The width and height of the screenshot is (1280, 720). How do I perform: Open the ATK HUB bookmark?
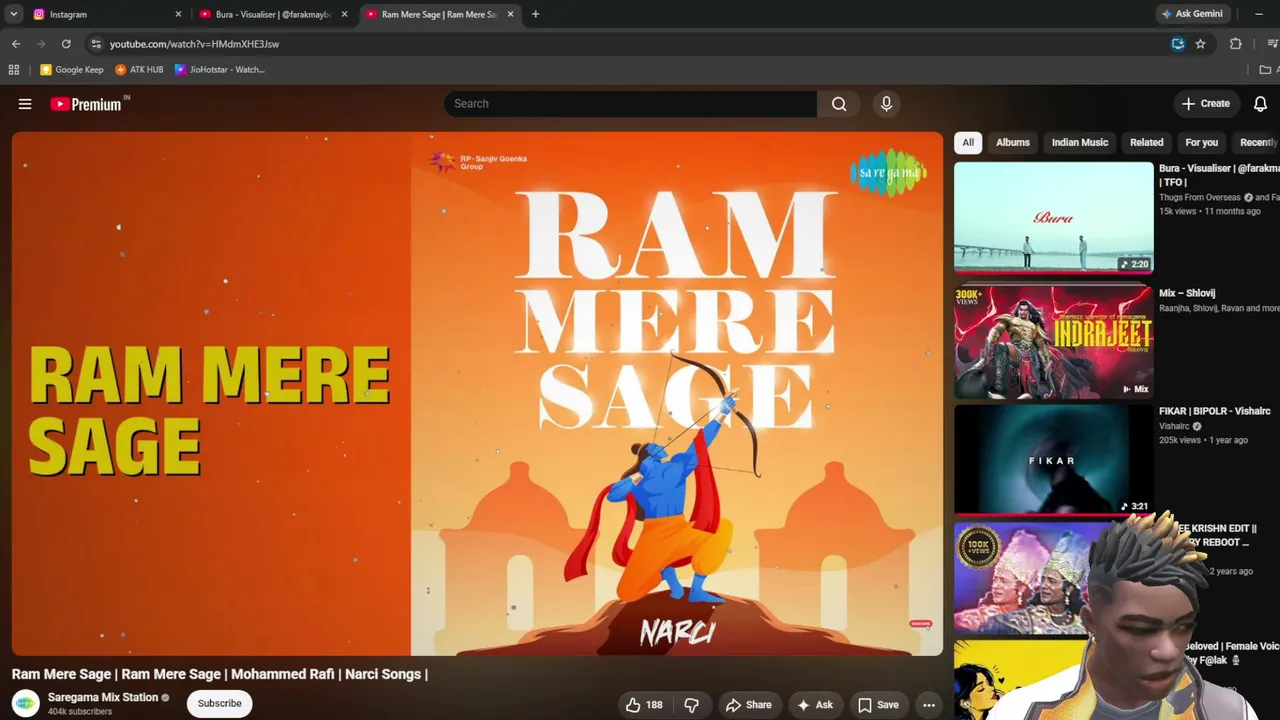click(139, 70)
